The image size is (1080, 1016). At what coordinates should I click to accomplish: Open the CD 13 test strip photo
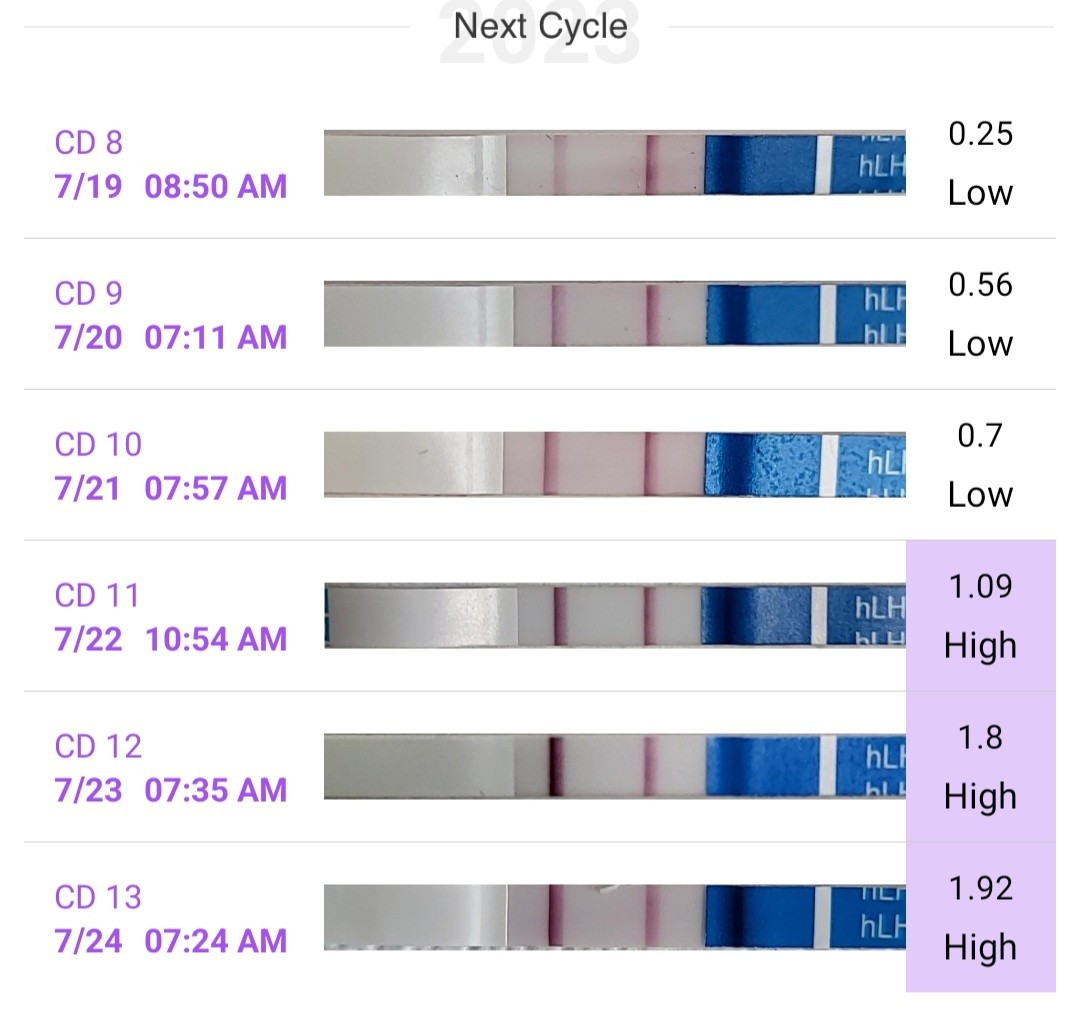click(x=614, y=917)
